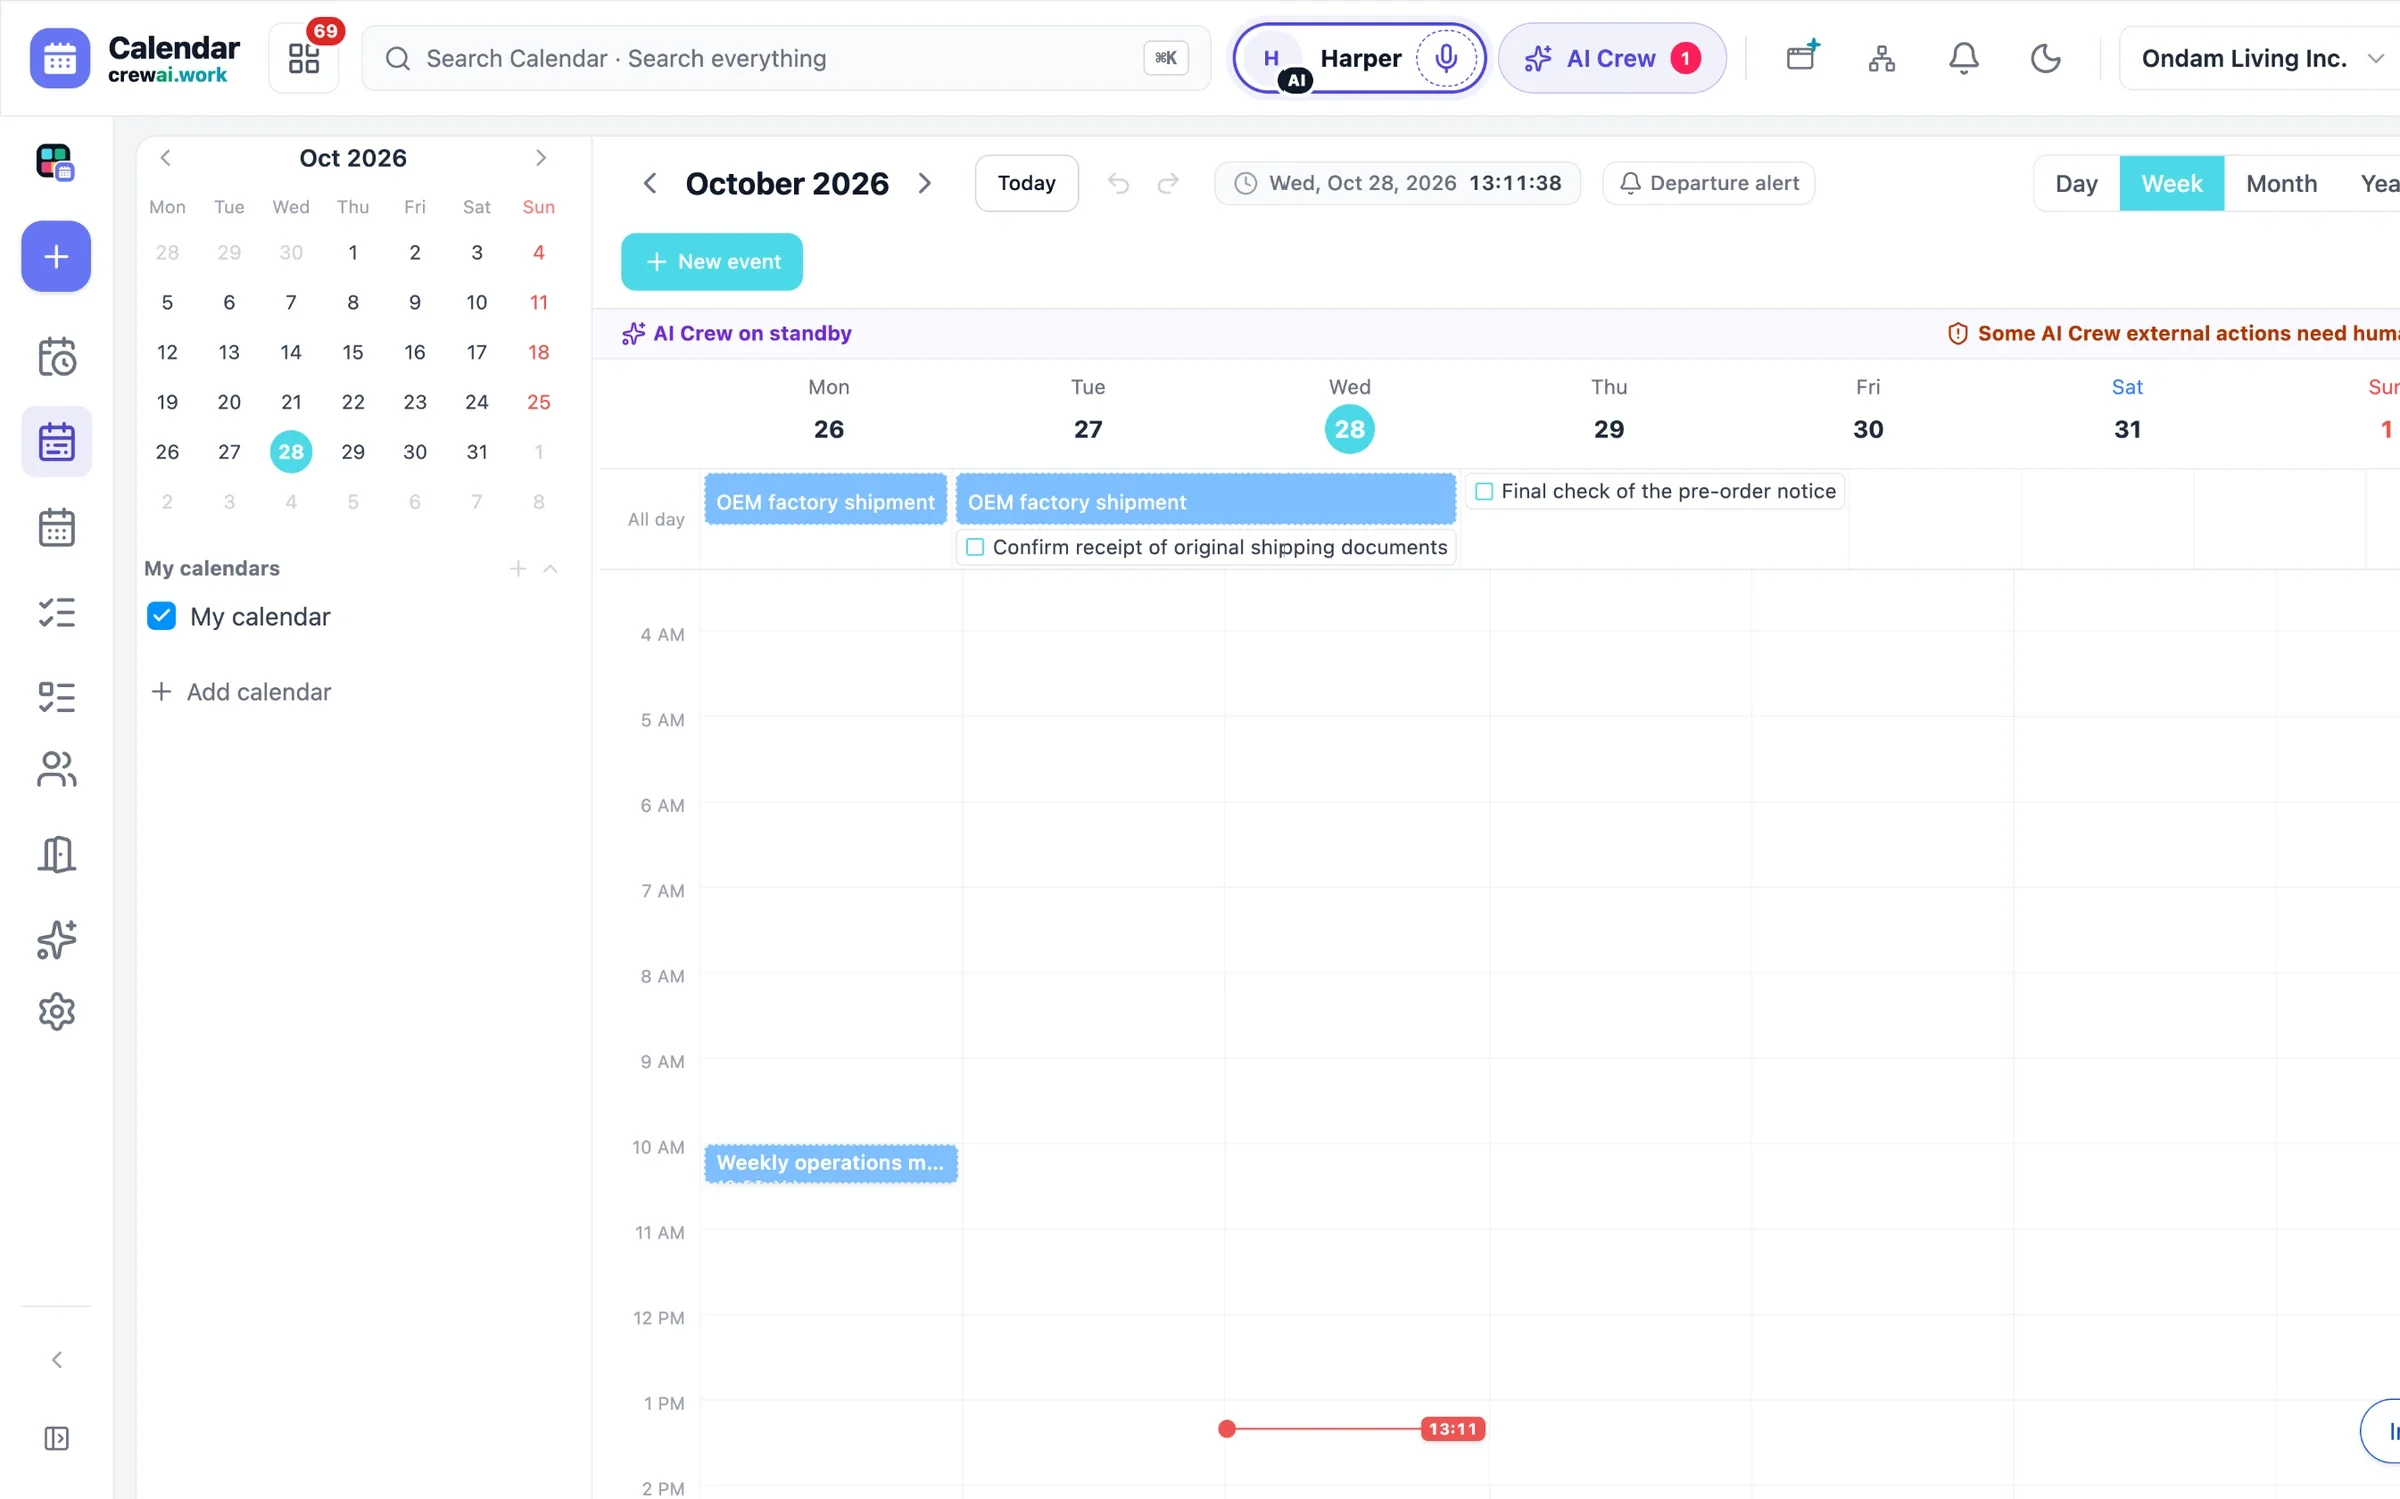Click the Search Calendar input field

[786, 58]
